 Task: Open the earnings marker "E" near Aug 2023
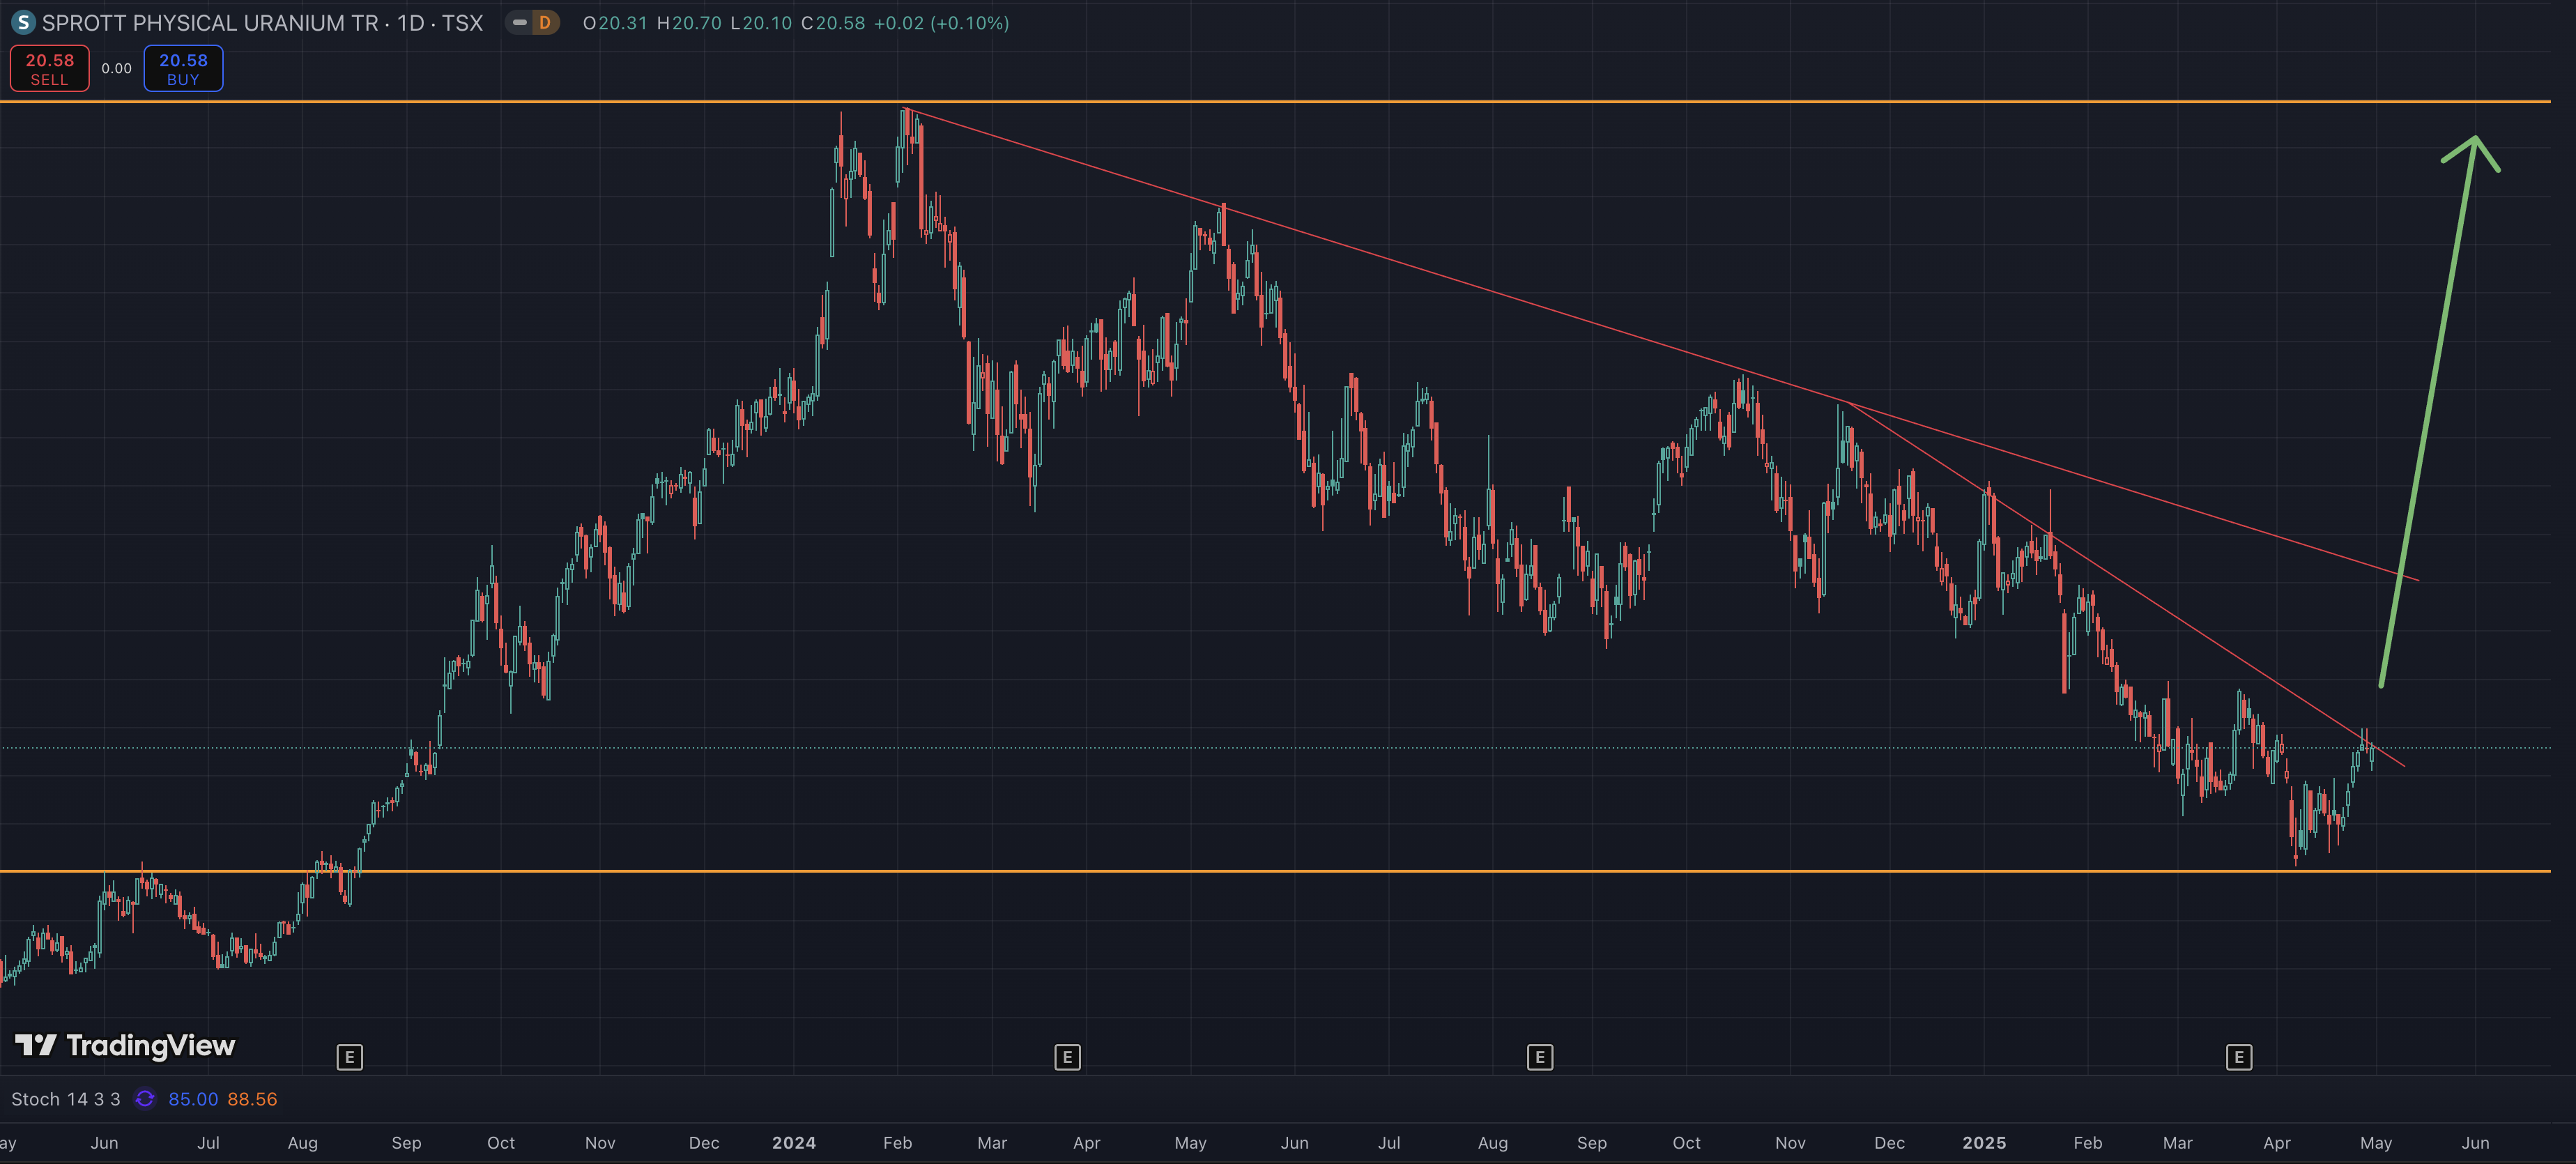[349, 1057]
